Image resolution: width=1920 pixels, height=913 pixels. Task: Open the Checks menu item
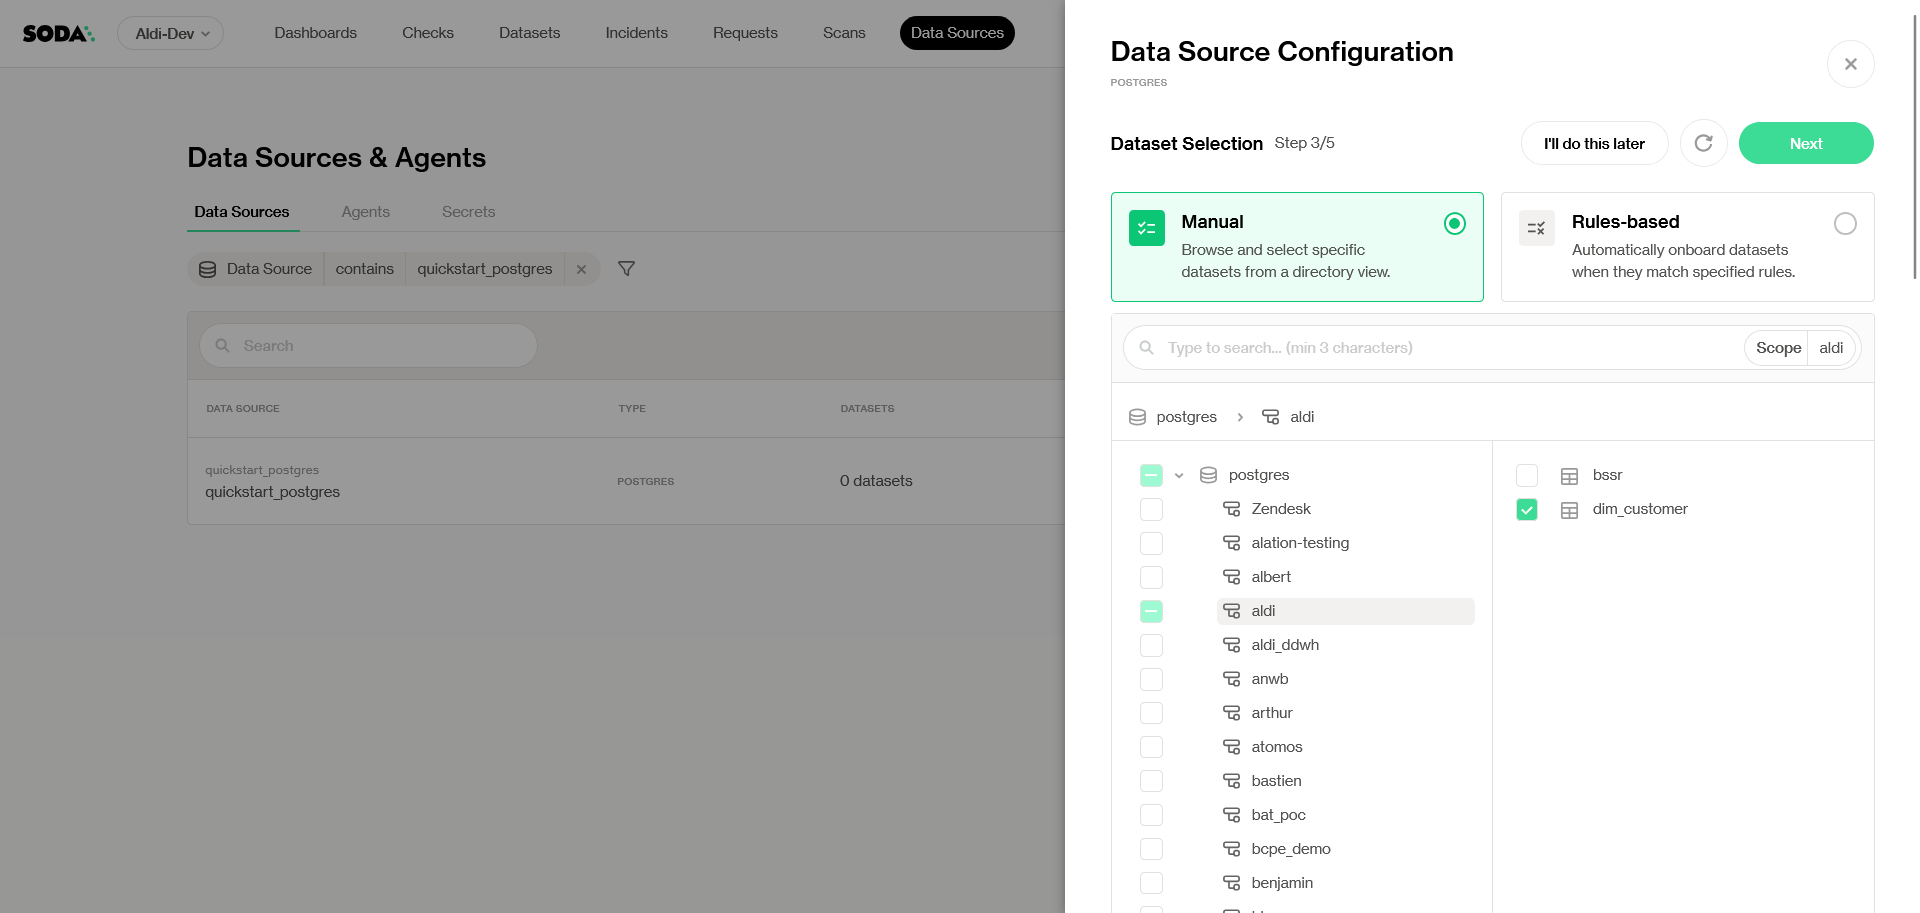click(427, 33)
